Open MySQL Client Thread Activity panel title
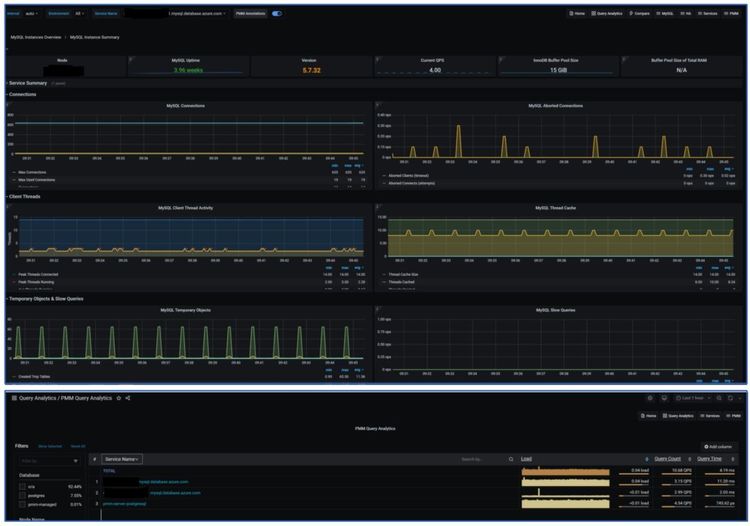 point(186,208)
